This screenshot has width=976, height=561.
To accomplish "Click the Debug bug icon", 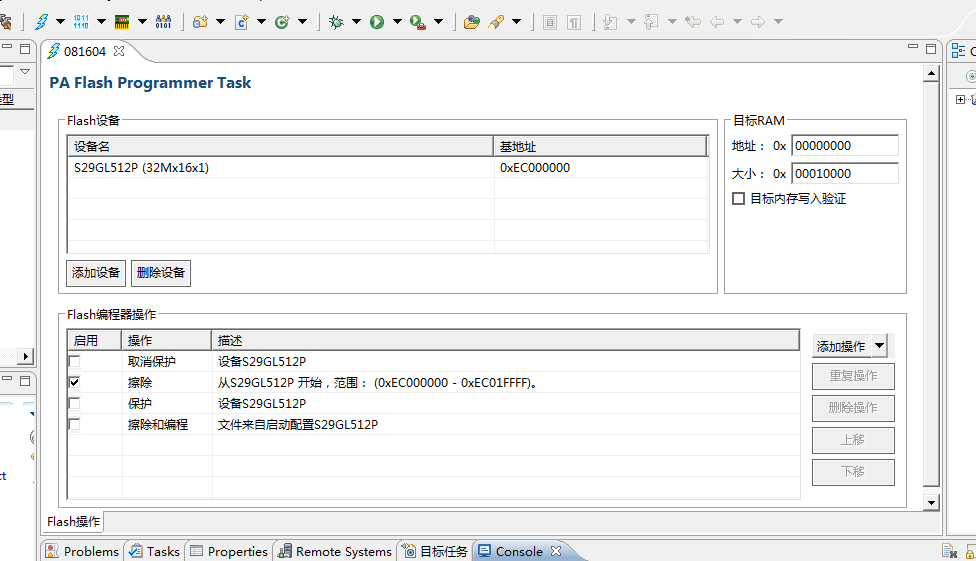I will point(336,22).
